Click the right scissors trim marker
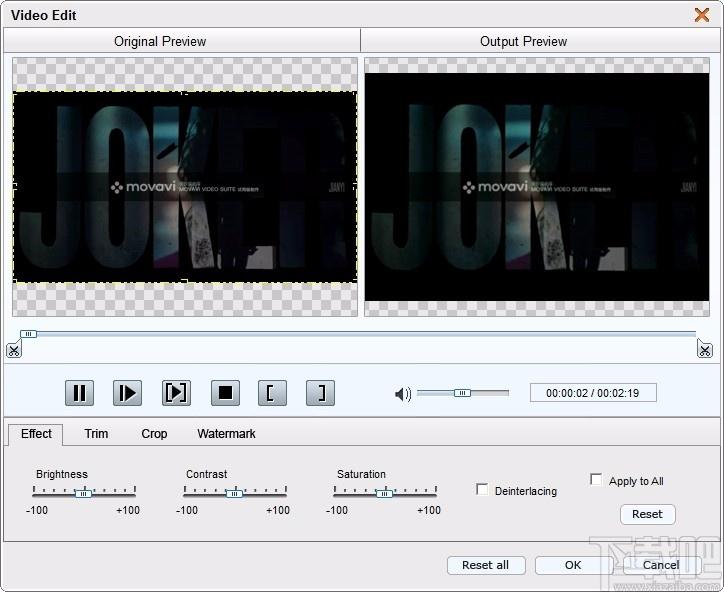The width and height of the screenshot is (724, 592). click(x=705, y=349)
